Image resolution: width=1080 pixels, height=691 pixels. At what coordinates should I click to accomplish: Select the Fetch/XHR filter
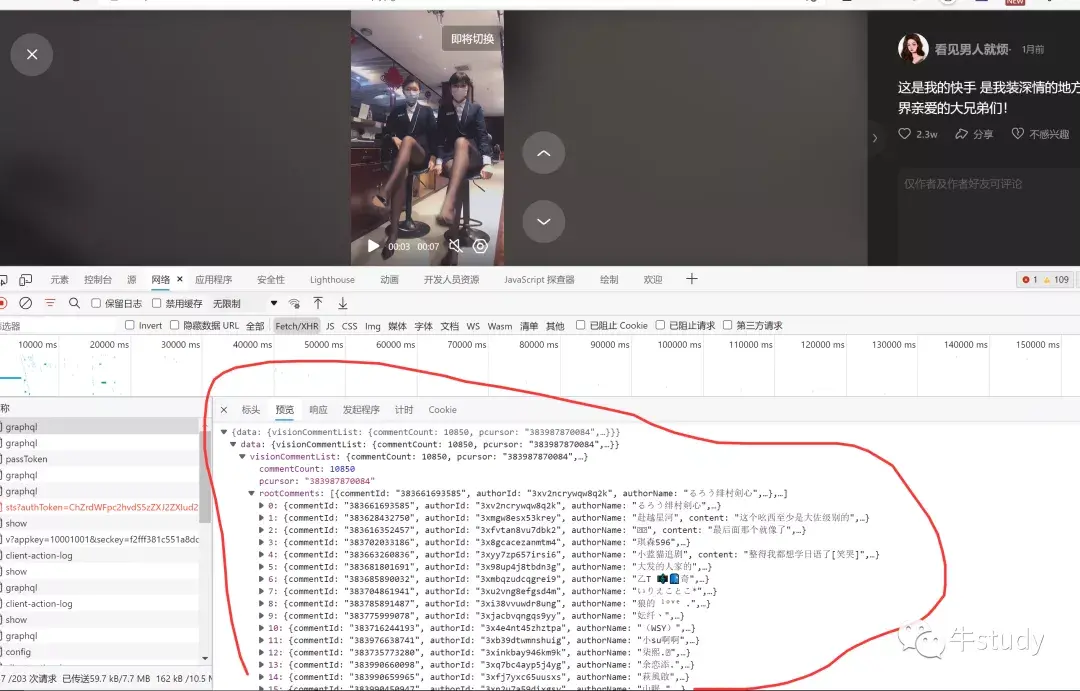pos(297,326)
